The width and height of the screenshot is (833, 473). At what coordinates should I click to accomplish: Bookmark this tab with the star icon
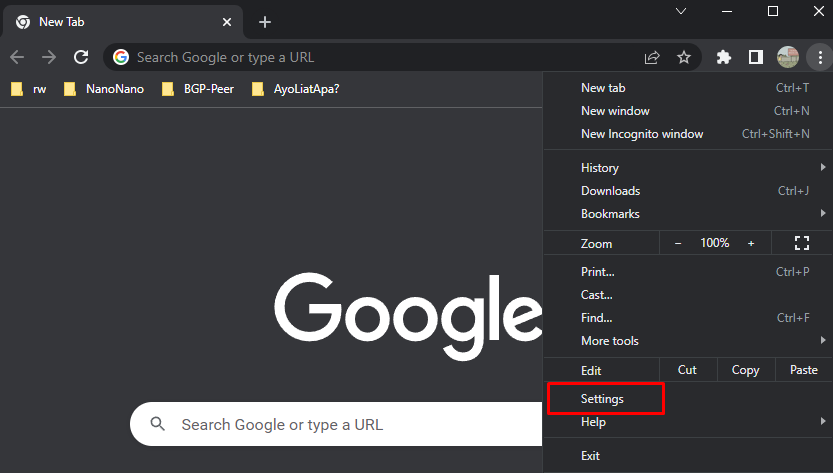(x=684, y=57)
